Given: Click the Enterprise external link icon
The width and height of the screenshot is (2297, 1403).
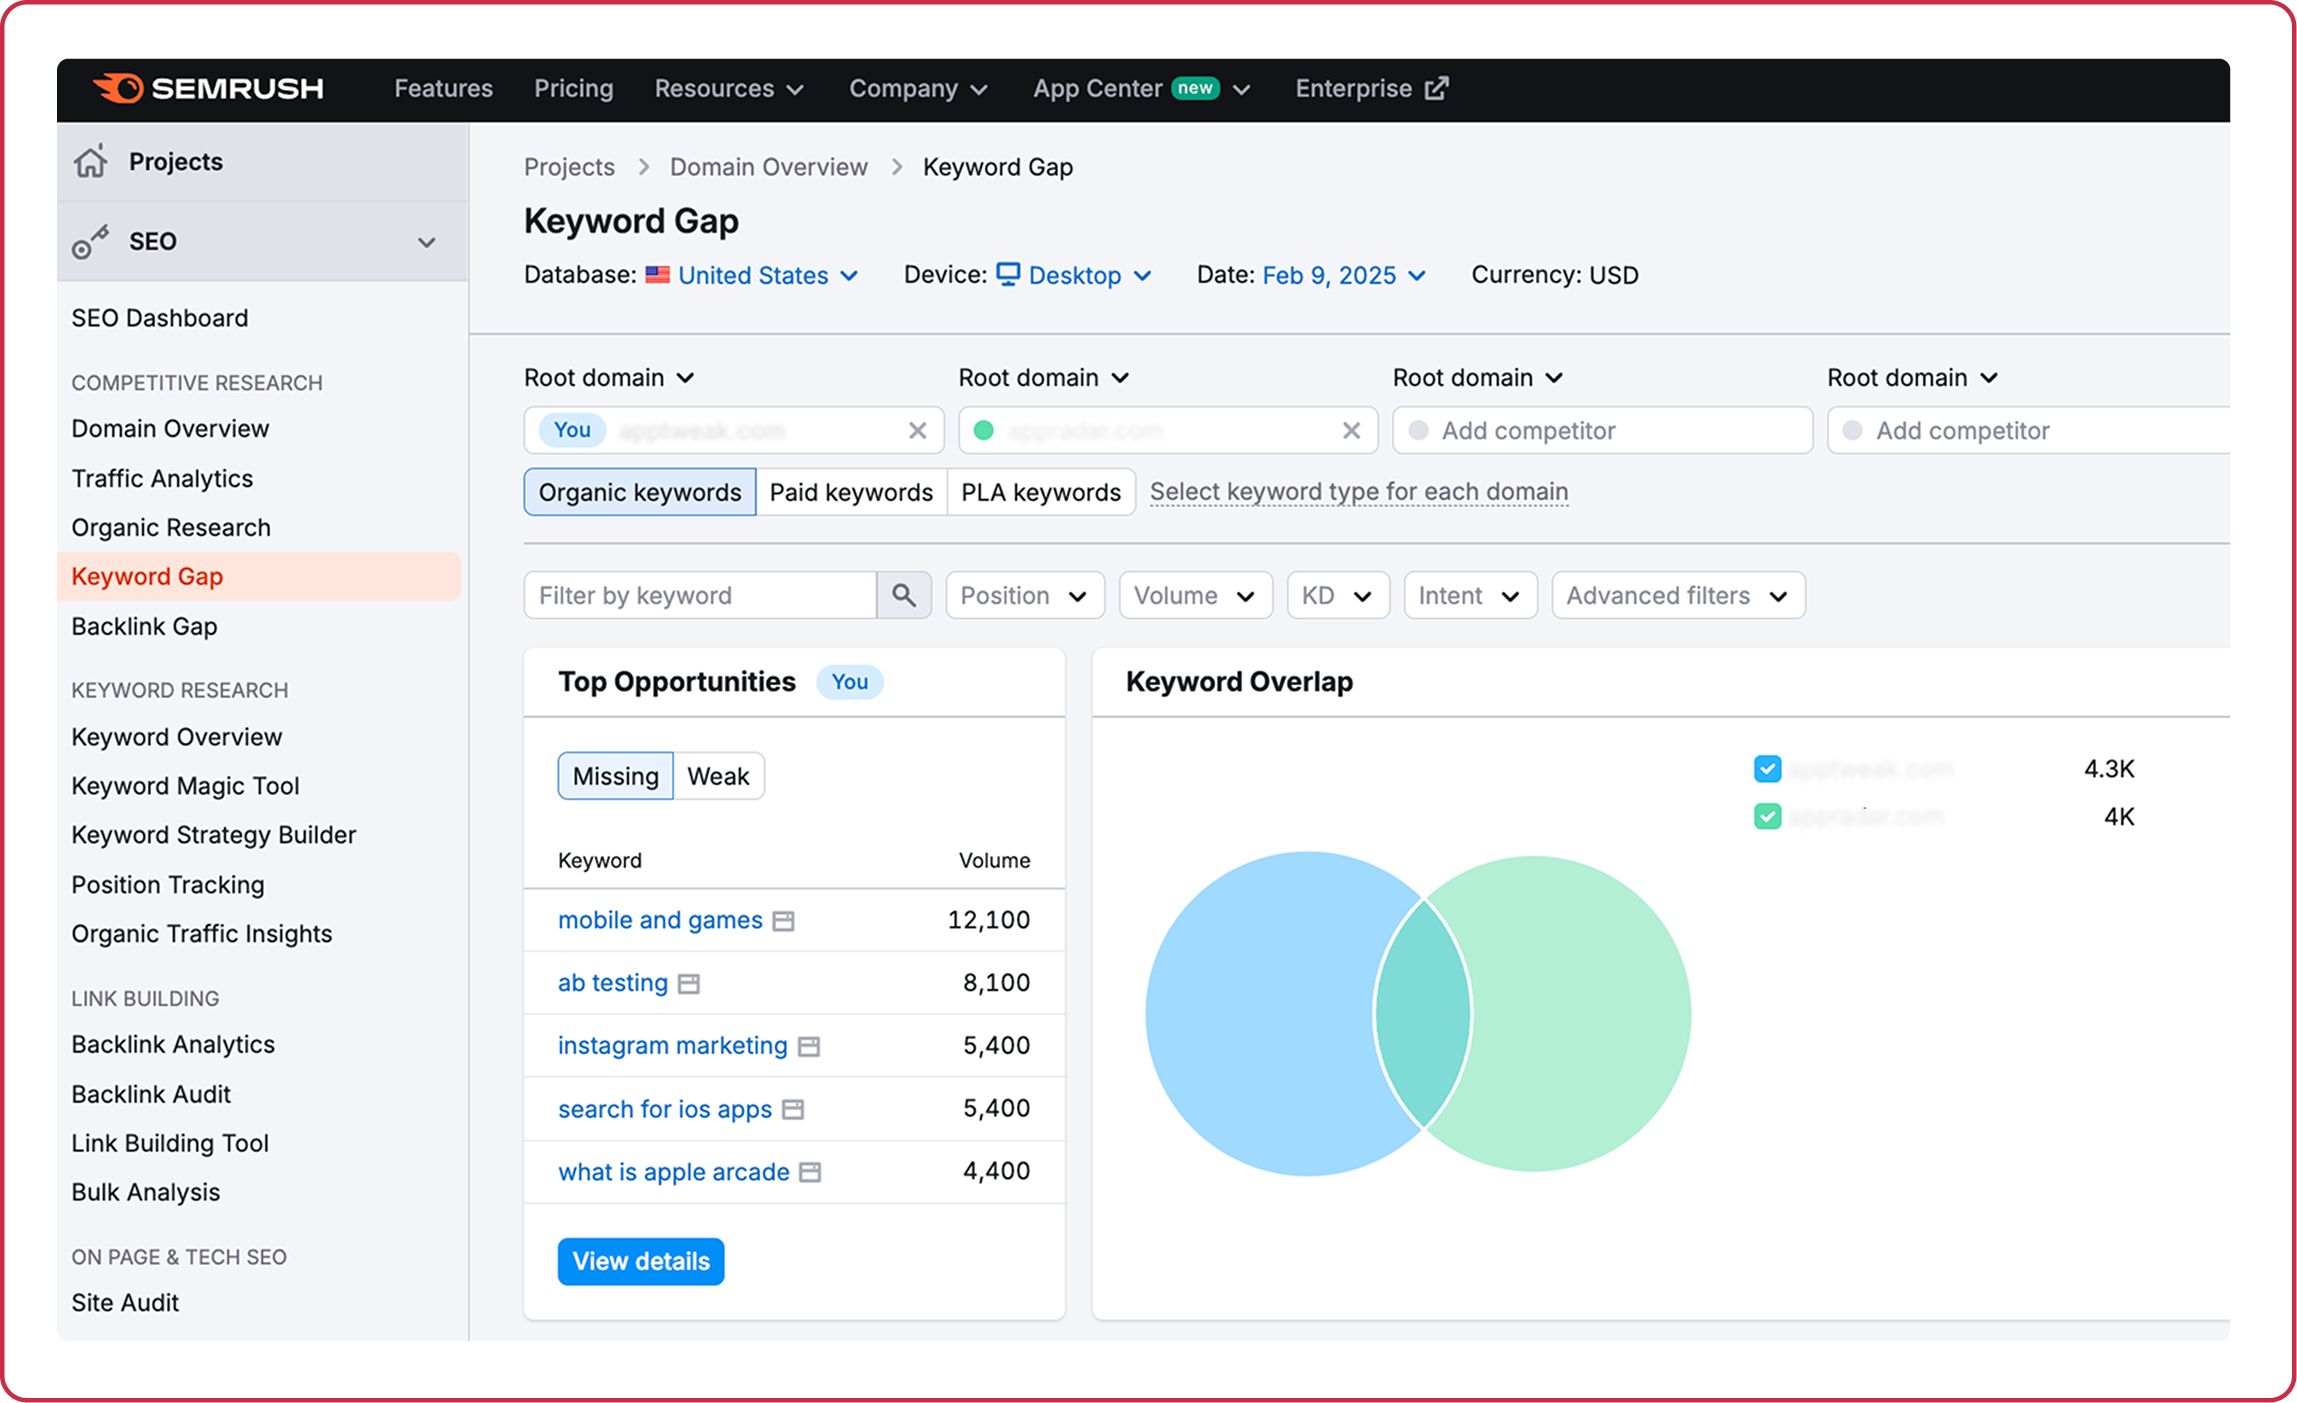Looking at the screenshot, I should (1437, 88).
